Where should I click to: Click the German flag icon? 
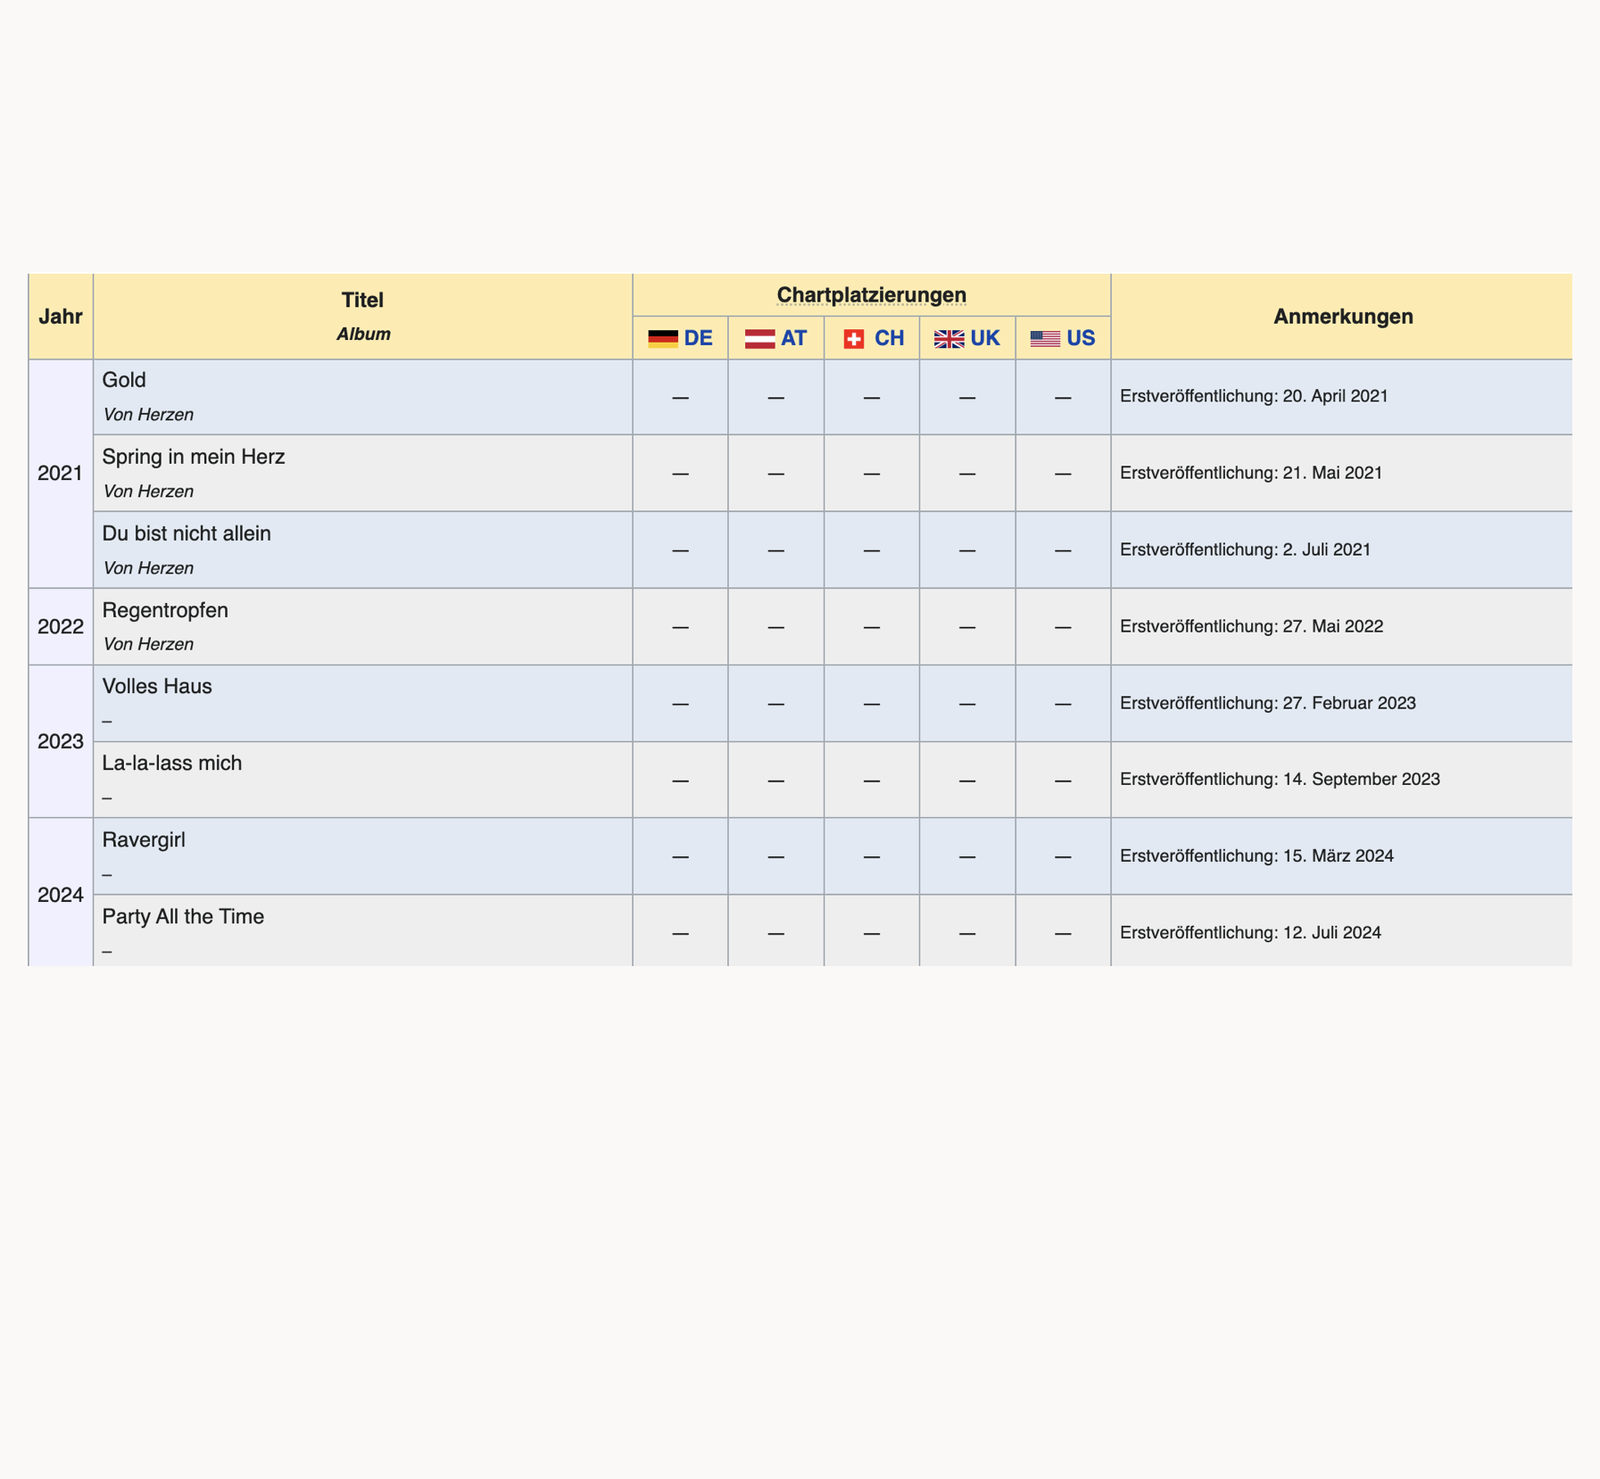coord(662,339)
